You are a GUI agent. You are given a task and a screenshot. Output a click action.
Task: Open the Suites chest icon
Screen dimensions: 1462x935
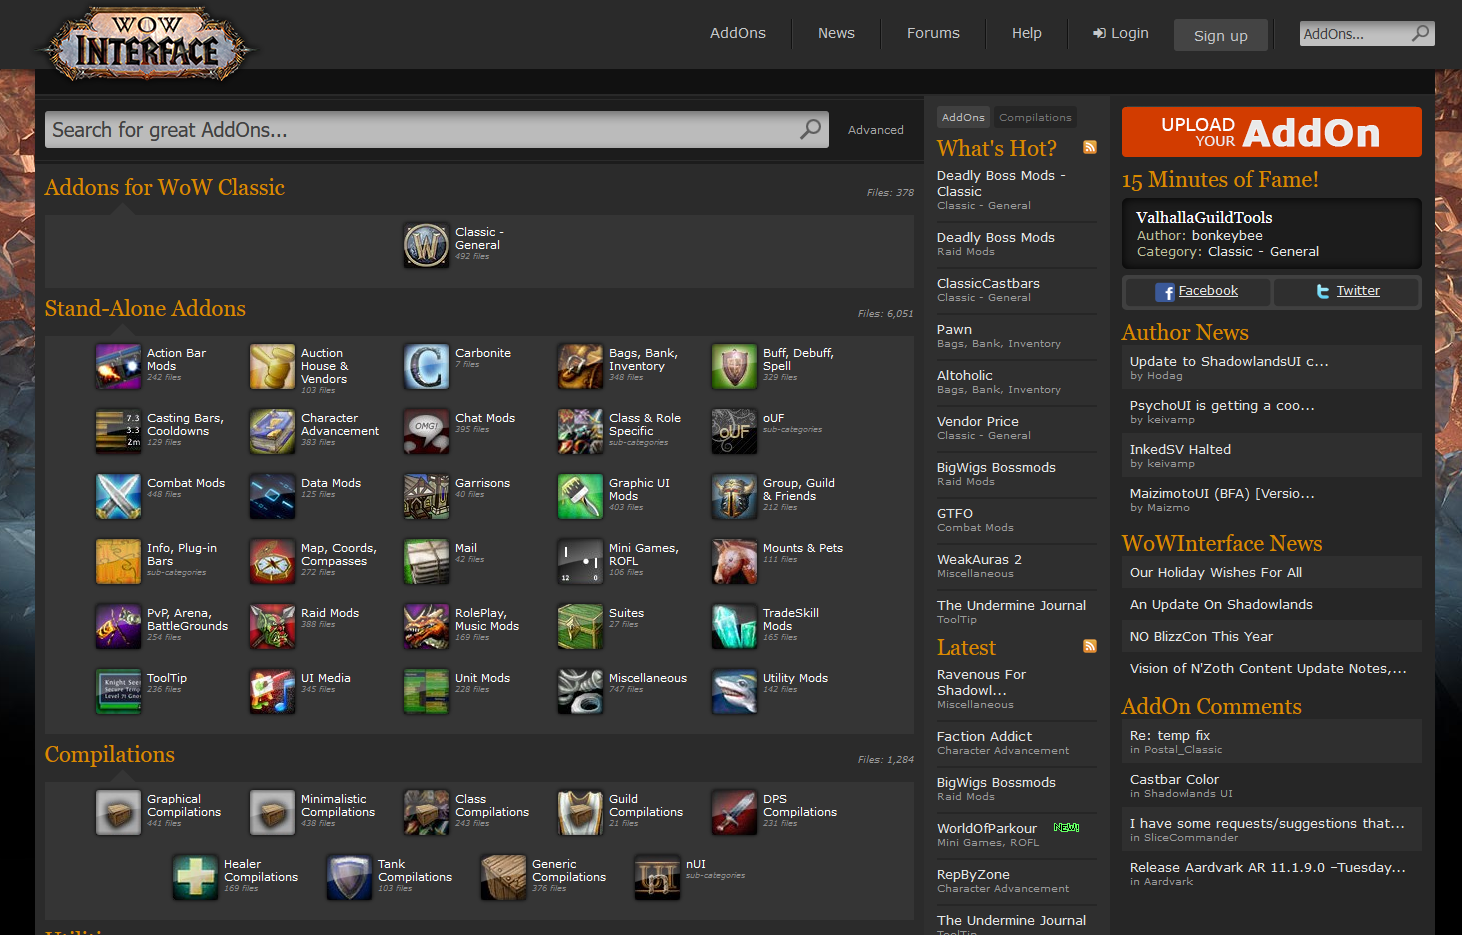(x=580, y=626)
